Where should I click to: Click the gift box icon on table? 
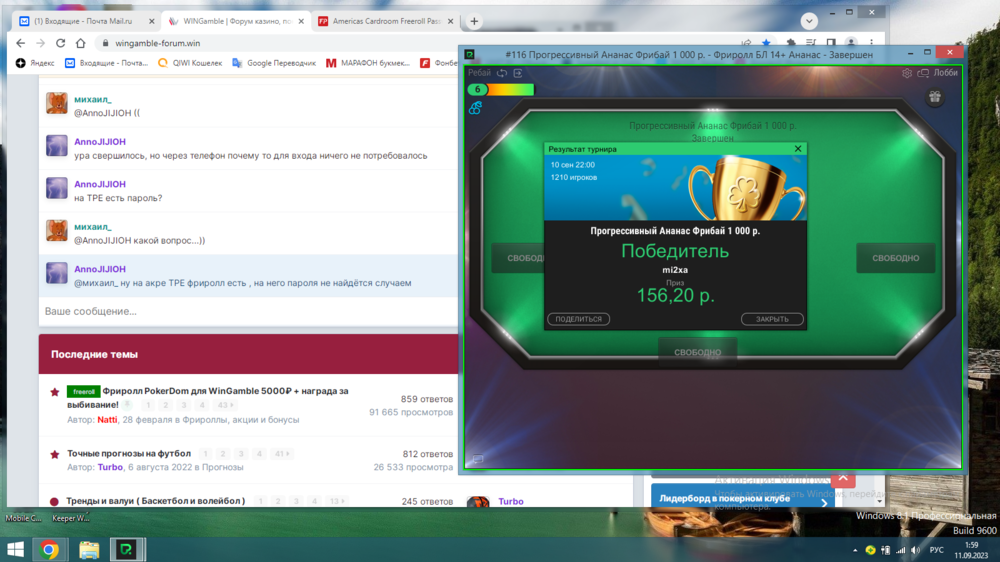click(x=934, y=97)
